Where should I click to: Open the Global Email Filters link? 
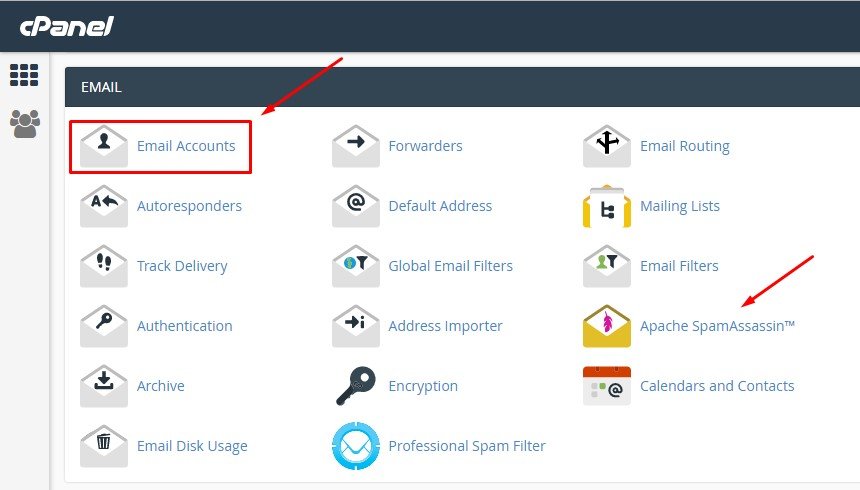(x=451, y=266)
